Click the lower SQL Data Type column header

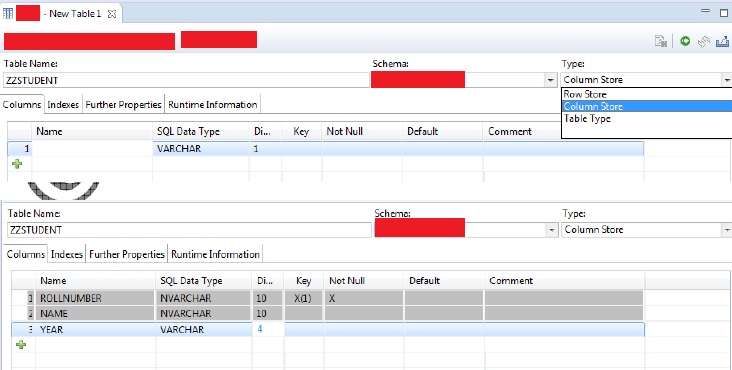204,281
